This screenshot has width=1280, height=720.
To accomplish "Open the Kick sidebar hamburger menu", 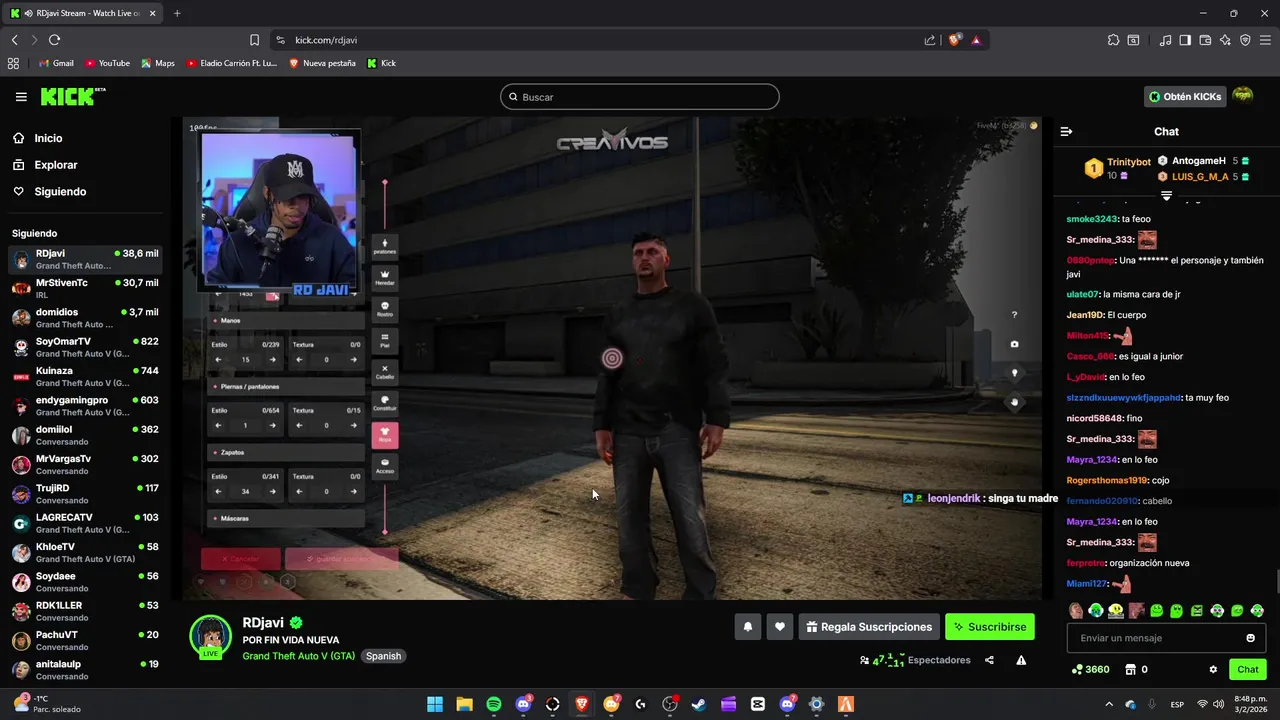I will [21, 97].
